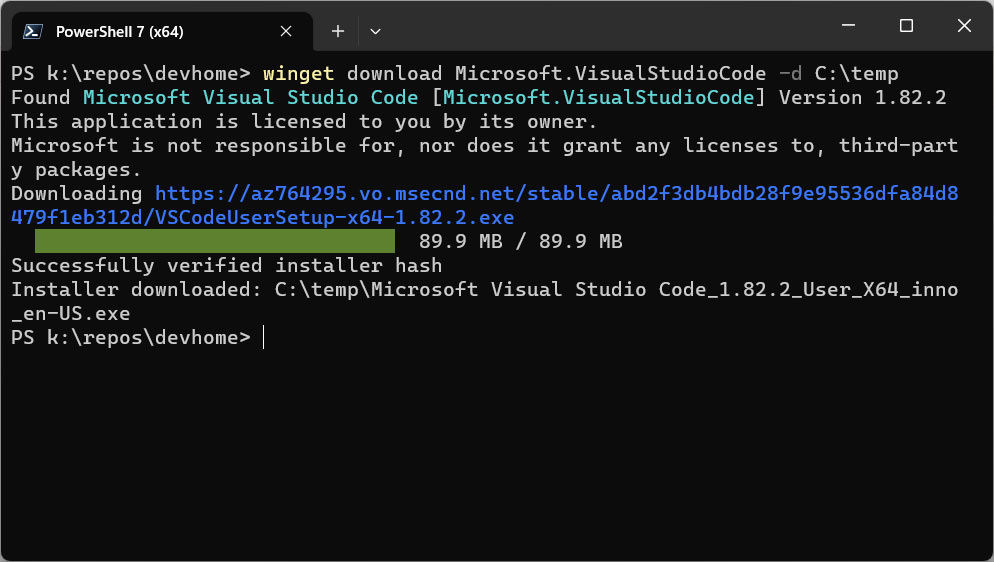Click the winget command word
Image resolution: width=994 pixels, height=562 pixels.
click(x=299, y=73)
